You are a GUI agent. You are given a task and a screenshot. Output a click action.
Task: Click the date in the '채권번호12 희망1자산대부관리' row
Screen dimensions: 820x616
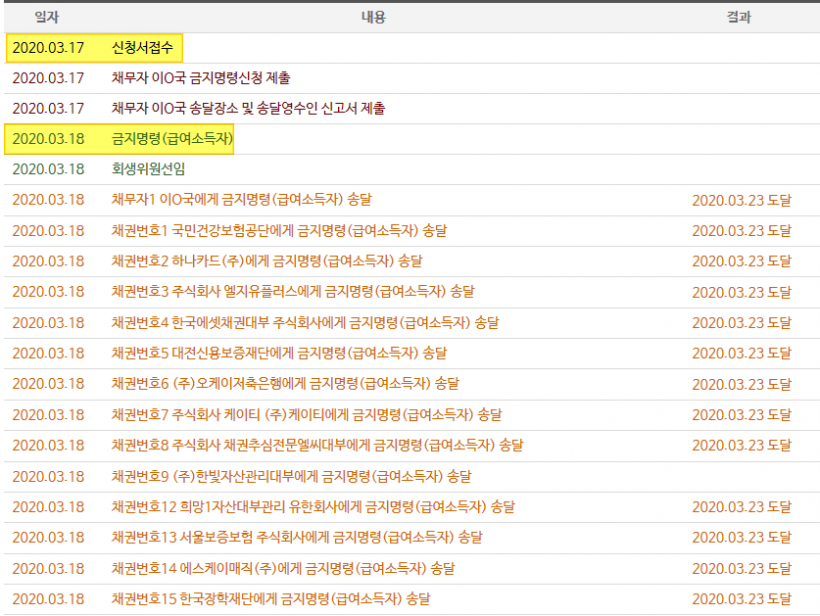[x=48, y=507]
